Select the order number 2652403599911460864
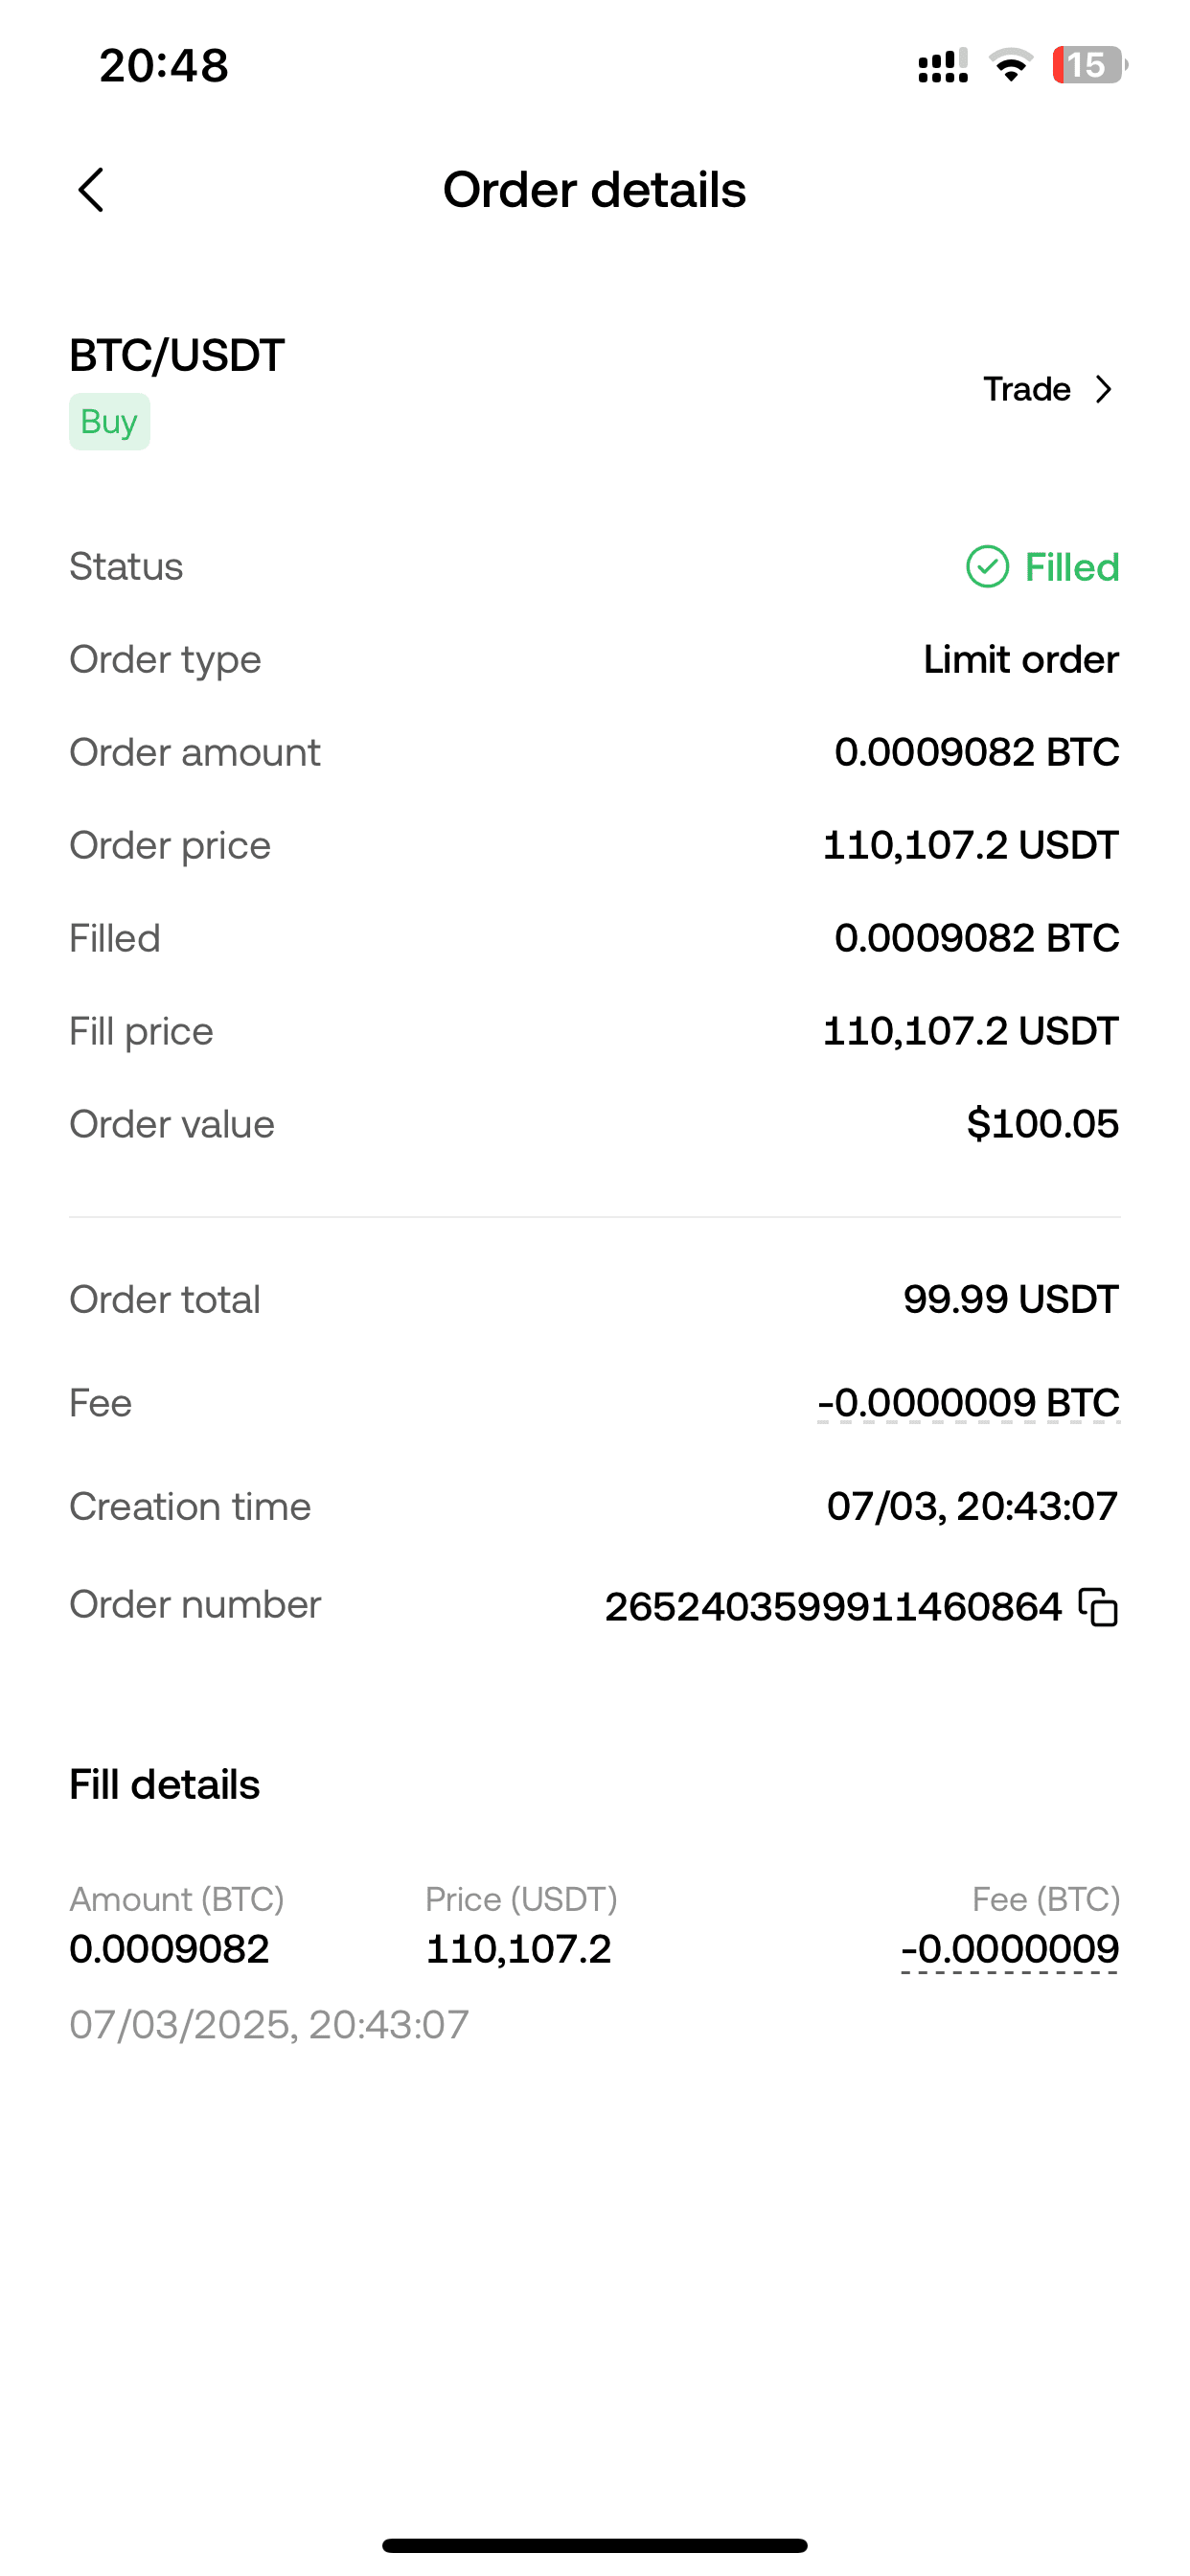The height and width of the screenshot is (2576, 1190). click(x=833, y=1607)
